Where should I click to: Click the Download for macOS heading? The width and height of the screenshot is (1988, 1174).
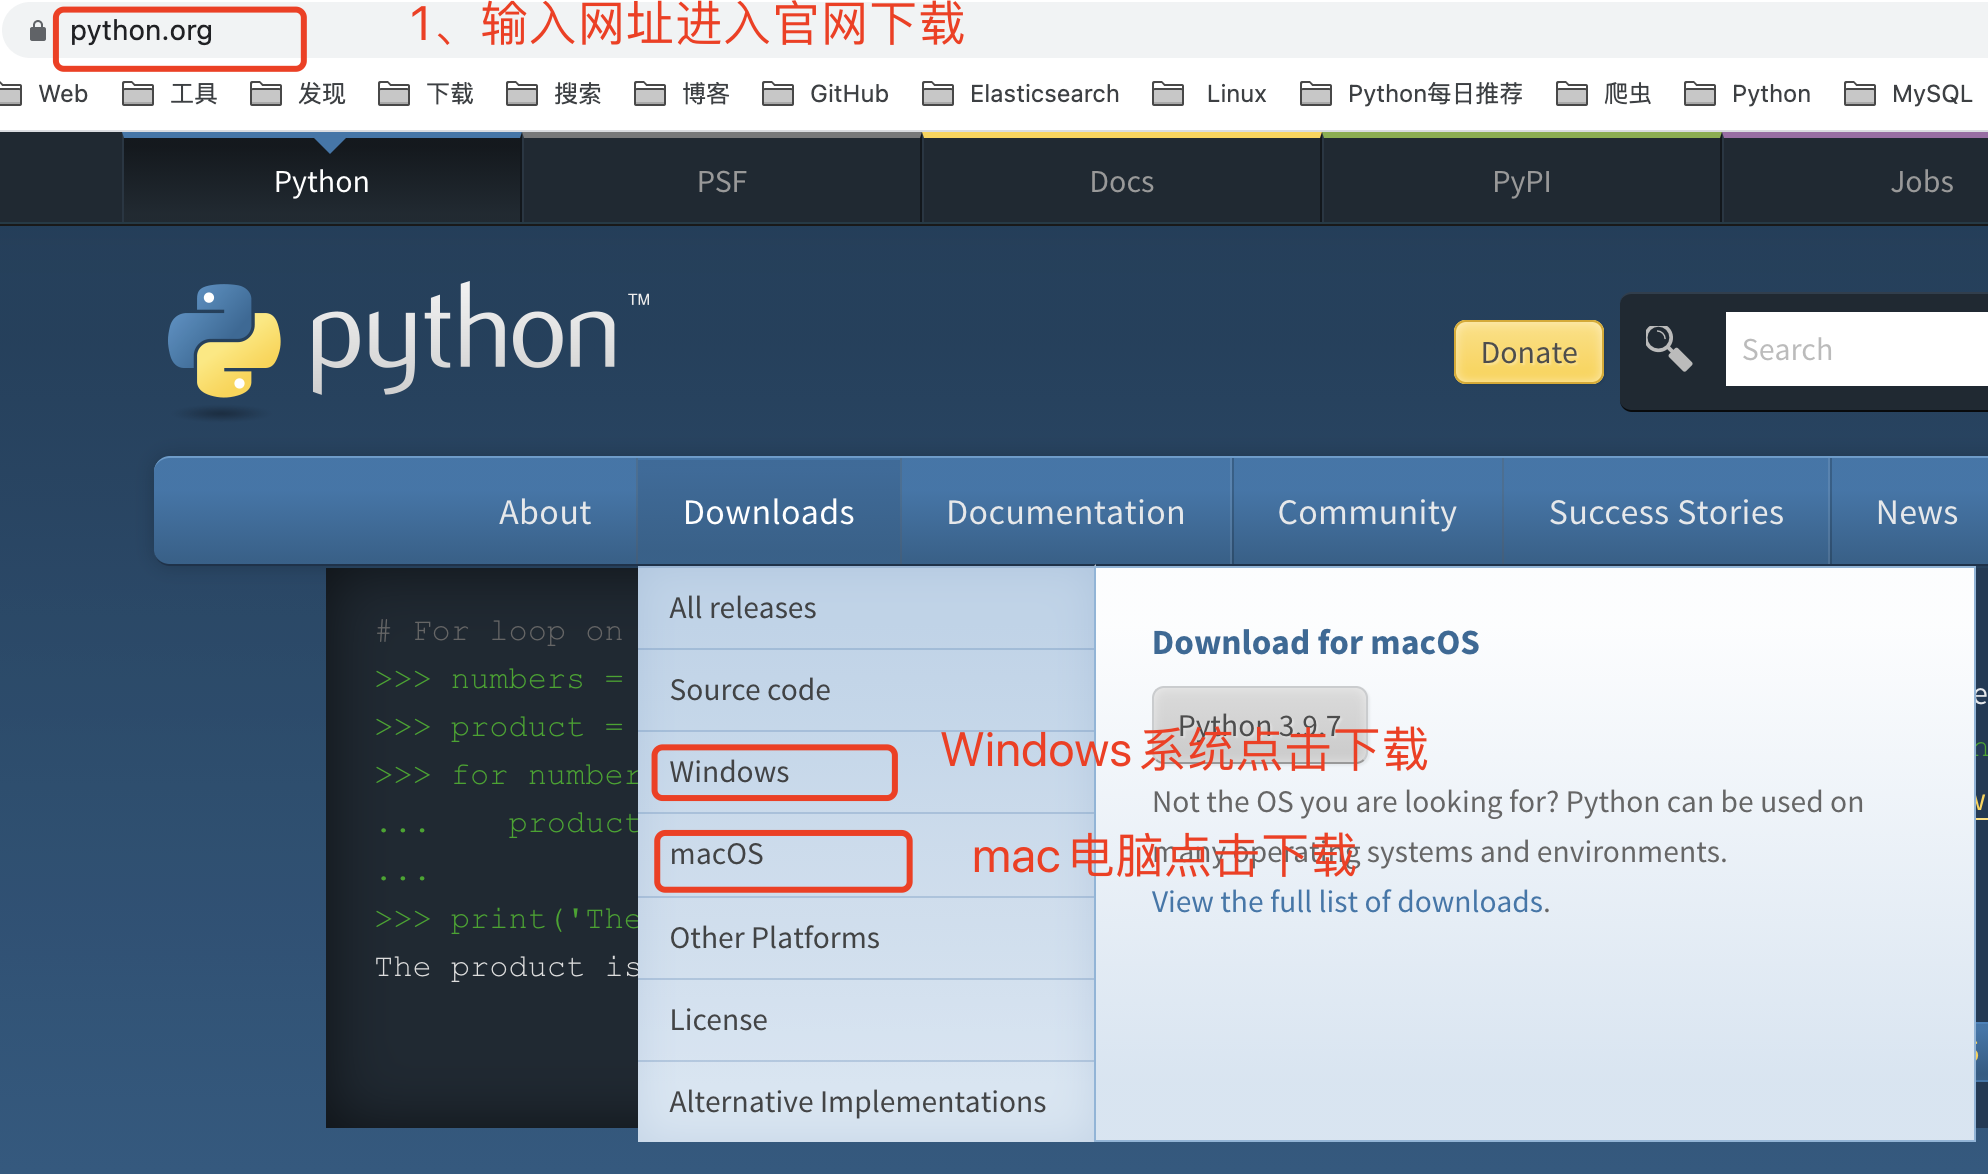point(1315,642)
